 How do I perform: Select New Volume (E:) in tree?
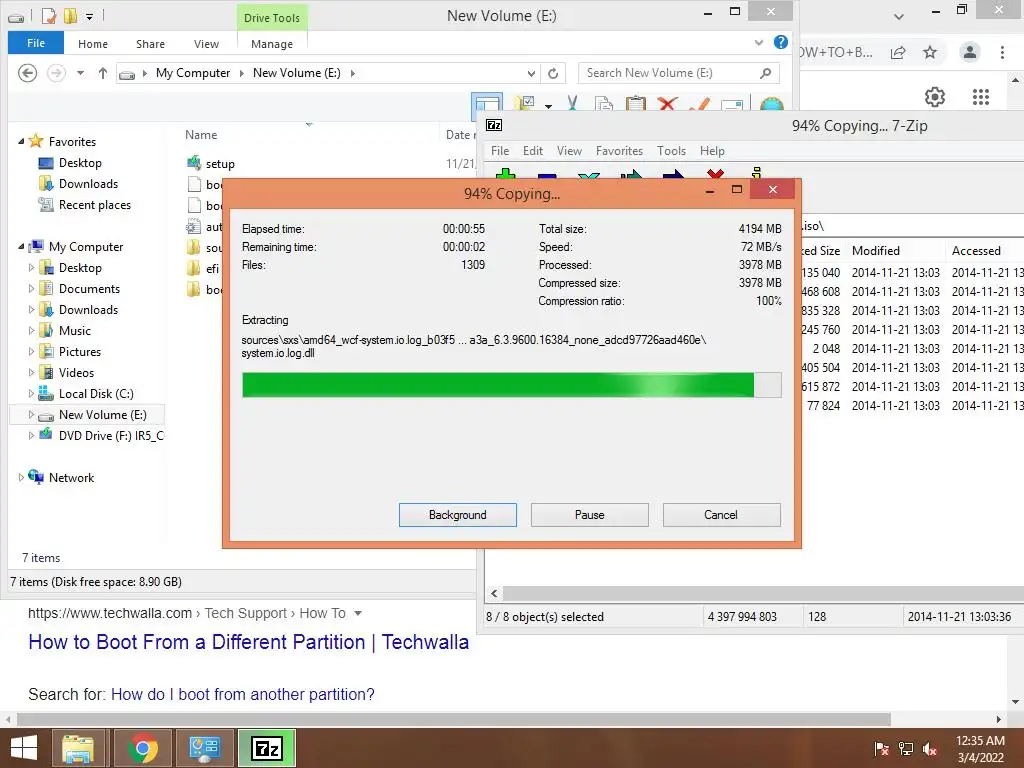pos(103,414)
